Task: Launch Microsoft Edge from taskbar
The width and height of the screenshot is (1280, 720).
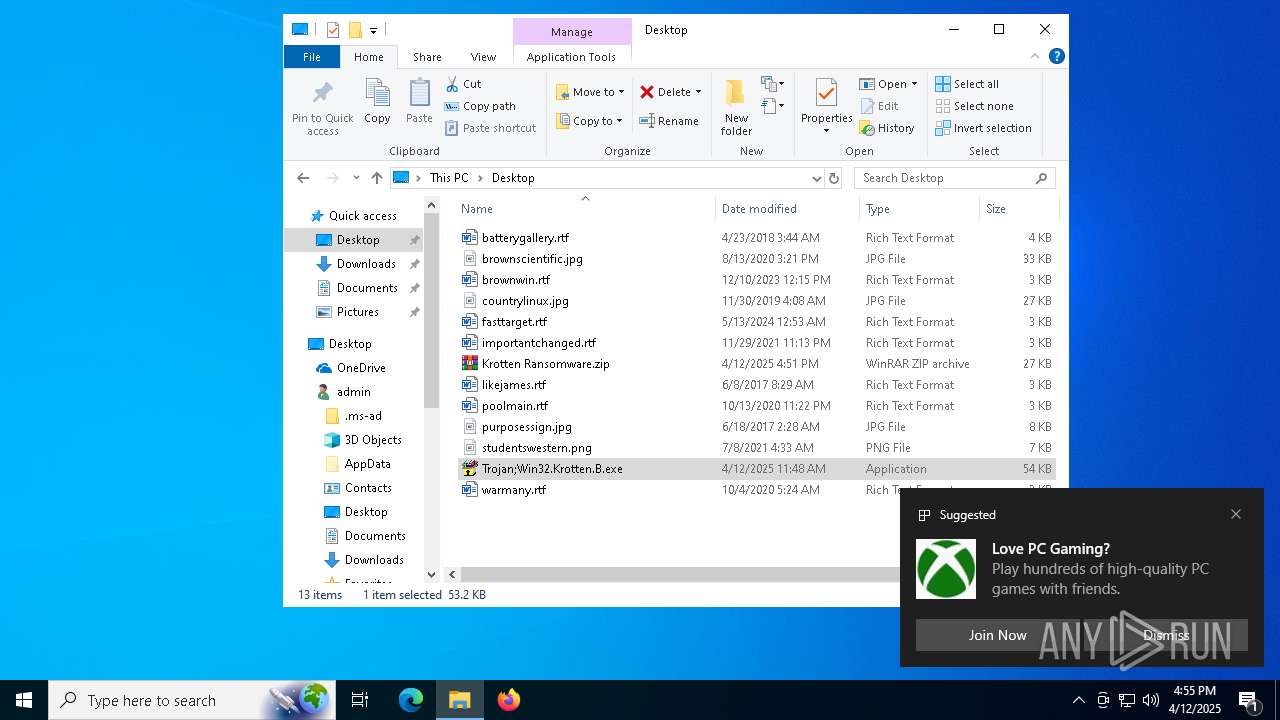Action: pos(411,700)
